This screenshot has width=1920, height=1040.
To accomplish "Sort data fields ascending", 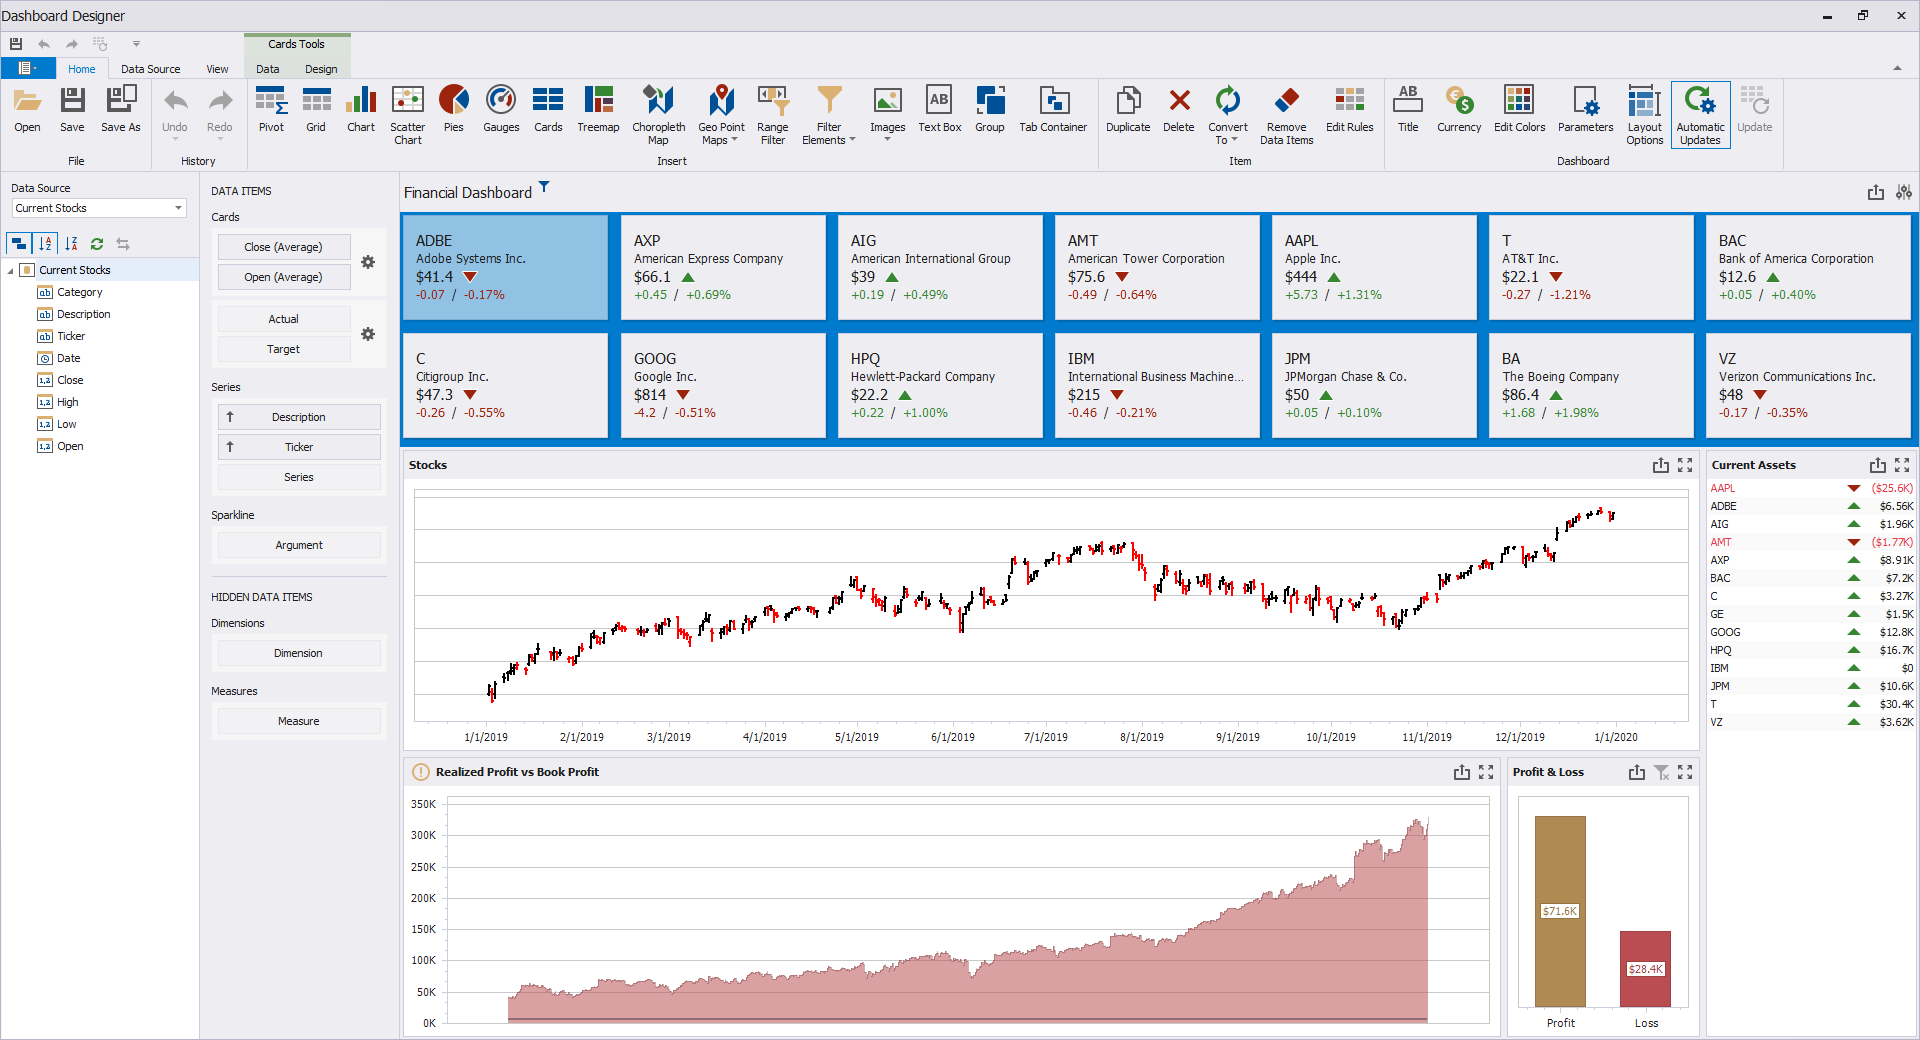I will coord(45,243).
